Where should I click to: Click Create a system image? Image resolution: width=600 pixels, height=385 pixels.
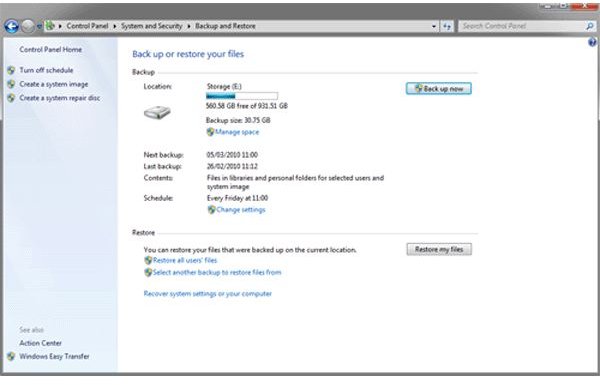click(54, 84)
